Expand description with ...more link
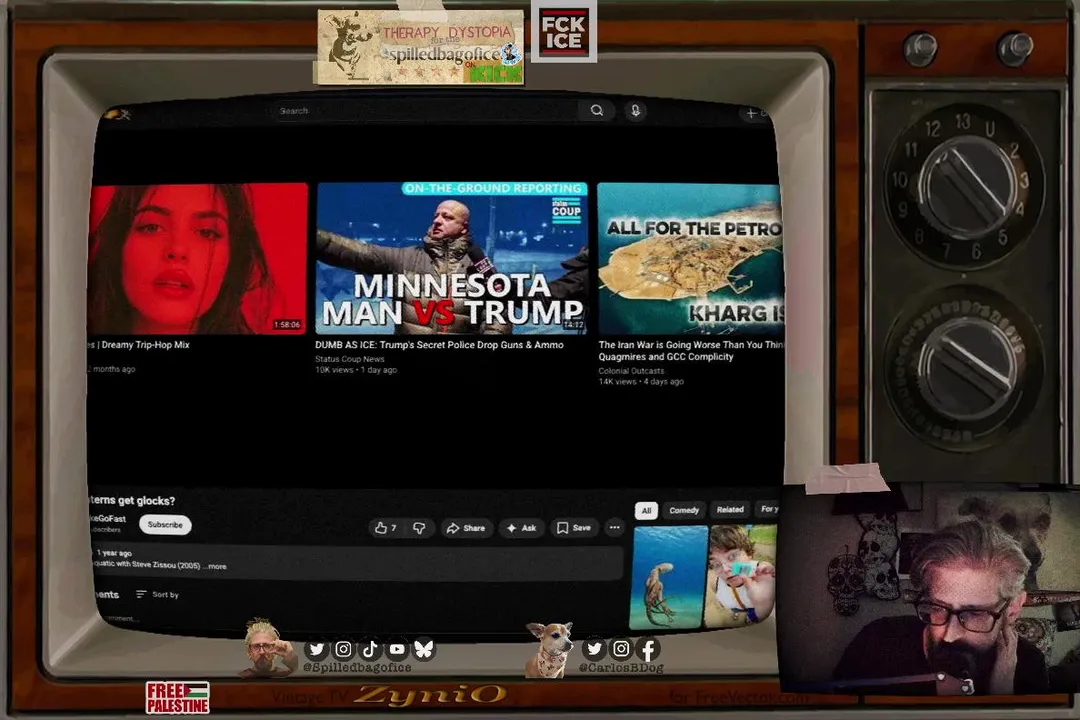Screen dimensions: 1080x720 coord(215,566)
